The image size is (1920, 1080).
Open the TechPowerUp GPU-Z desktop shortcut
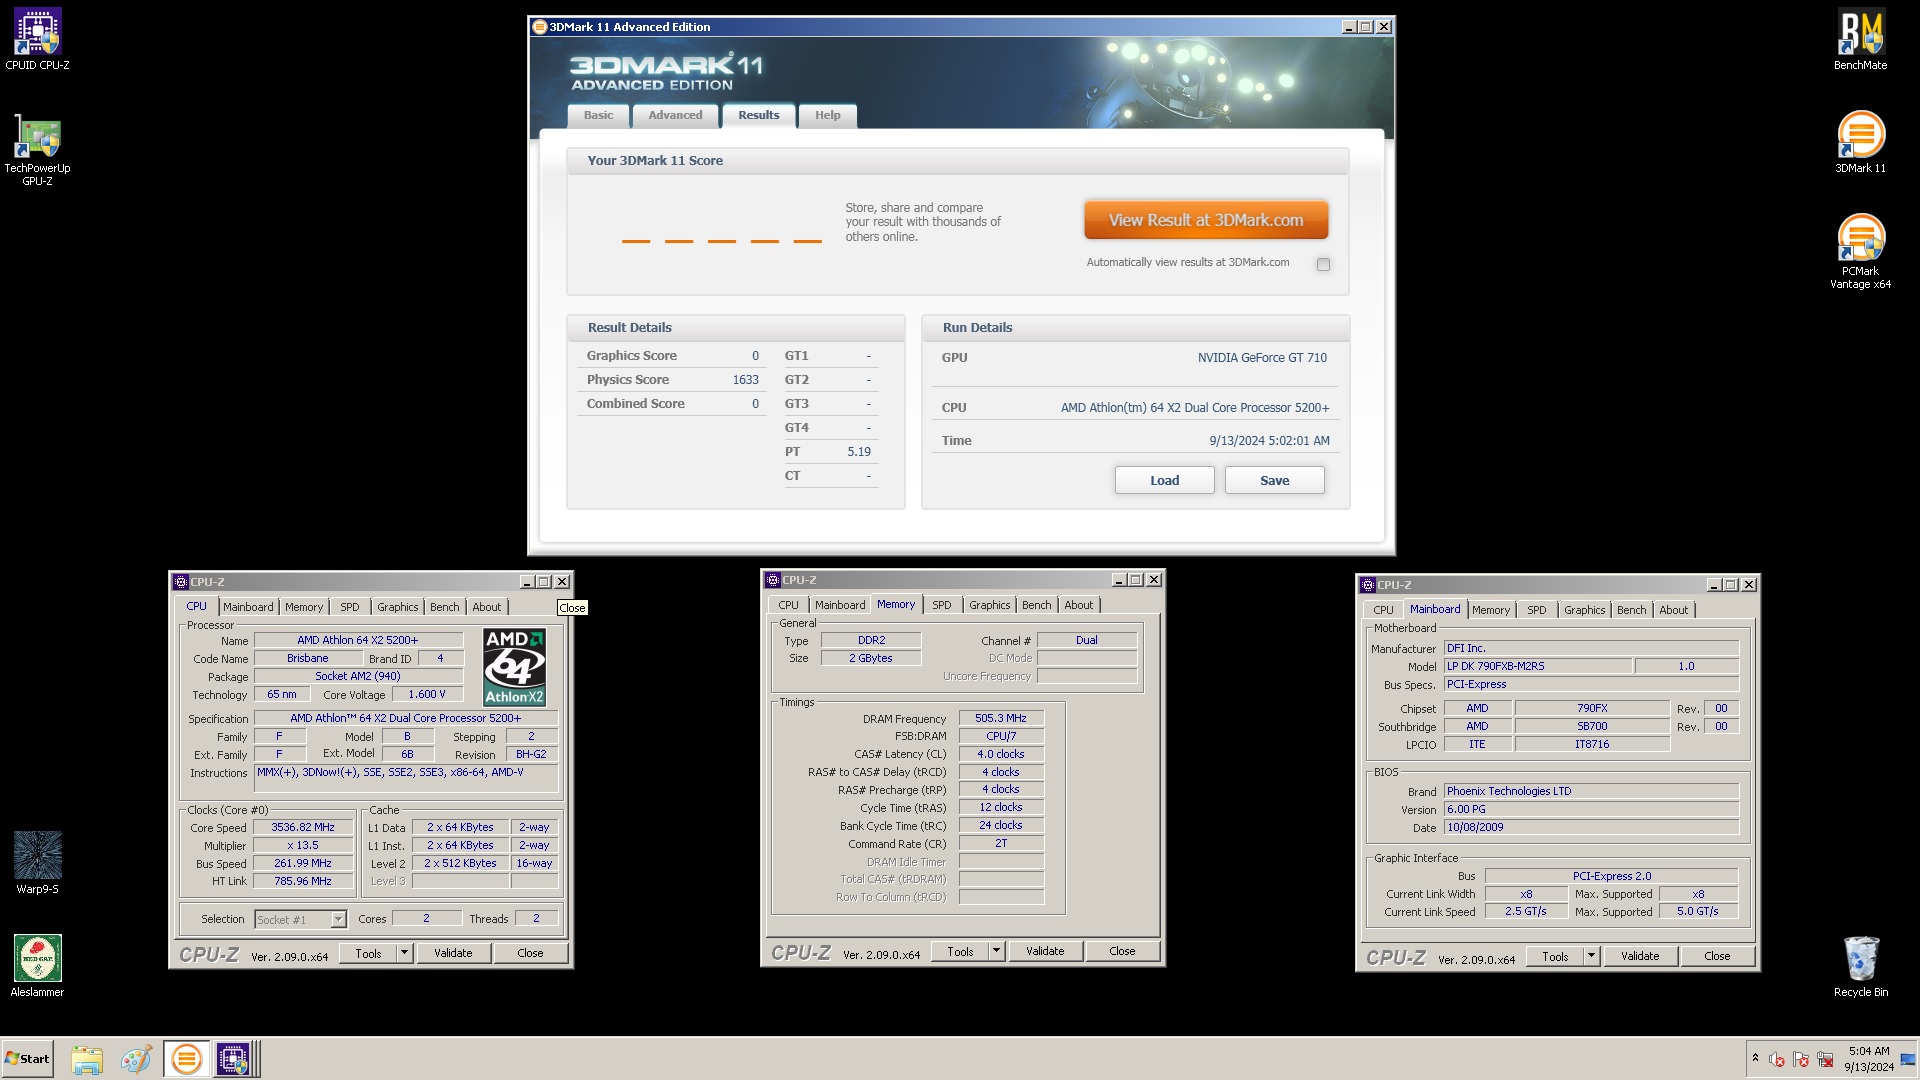(37, 150)
